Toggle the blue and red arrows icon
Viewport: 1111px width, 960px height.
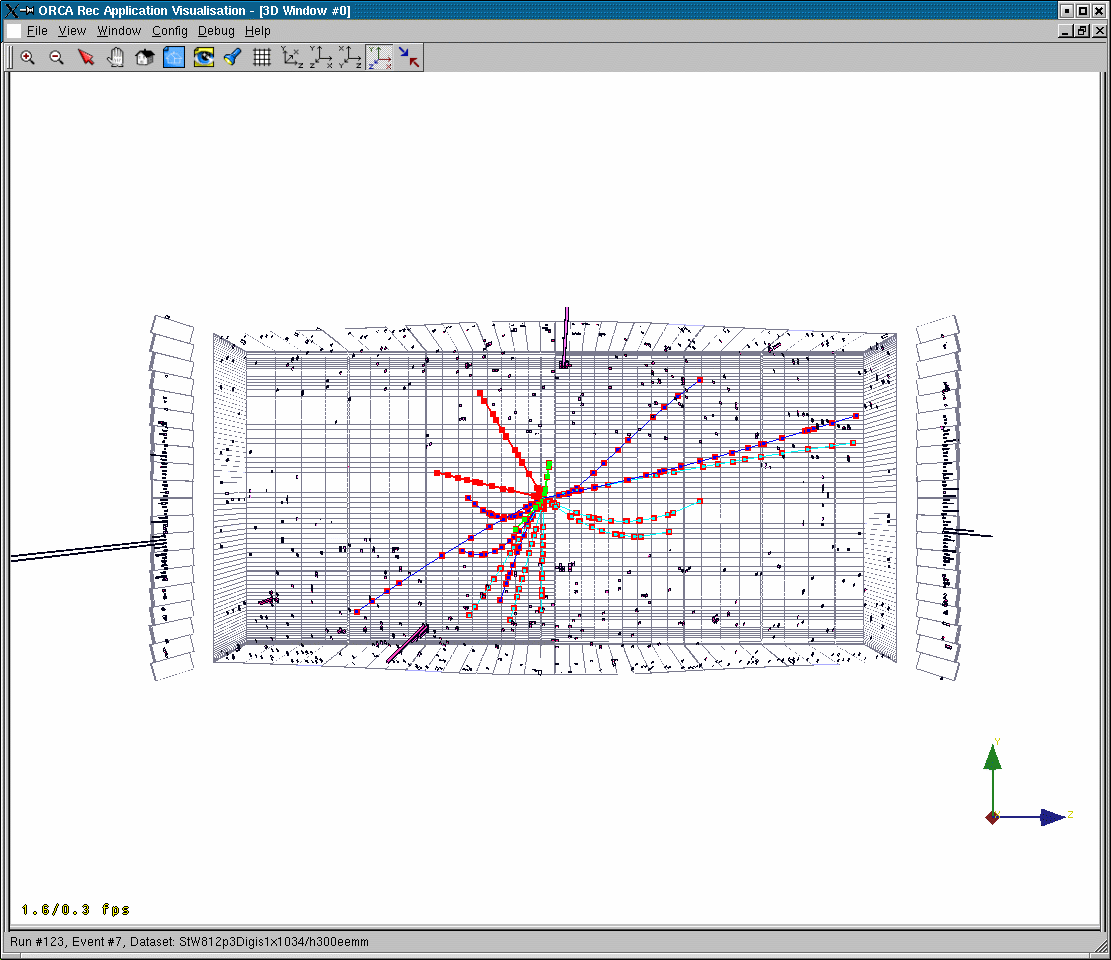coord(409,57)
